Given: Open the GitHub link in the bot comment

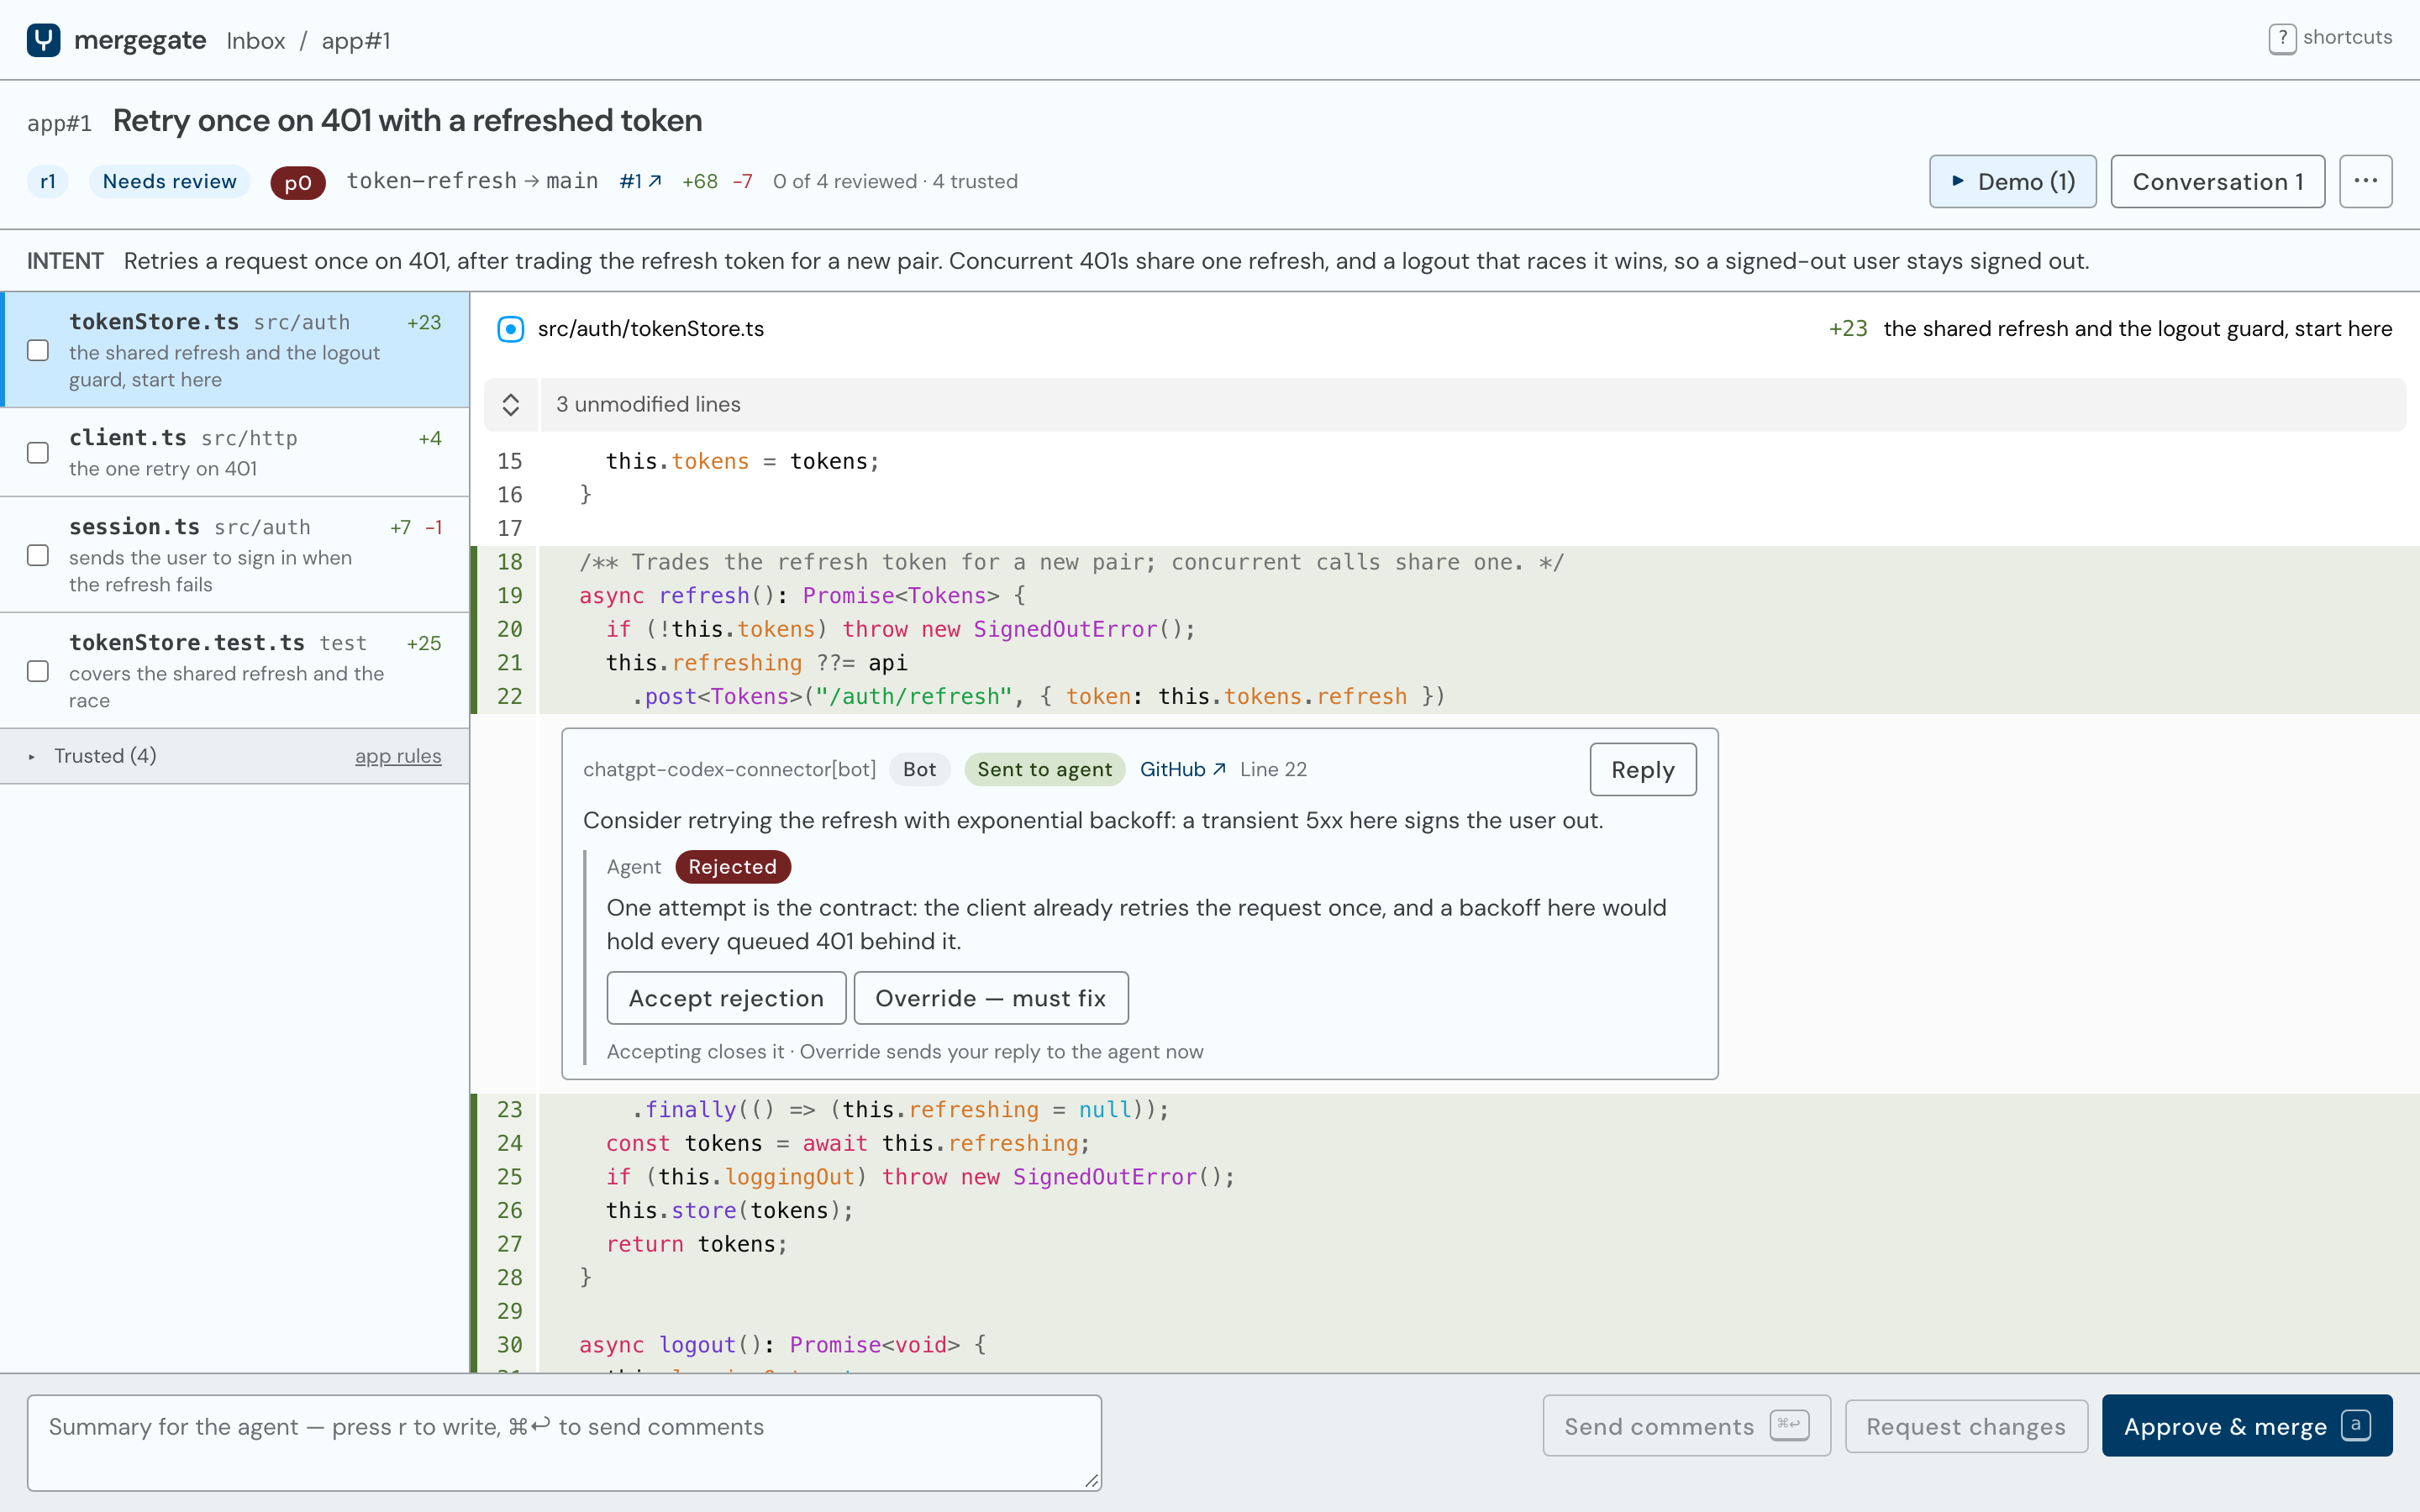Looking at the screenshot, I should coord(1182,769).
